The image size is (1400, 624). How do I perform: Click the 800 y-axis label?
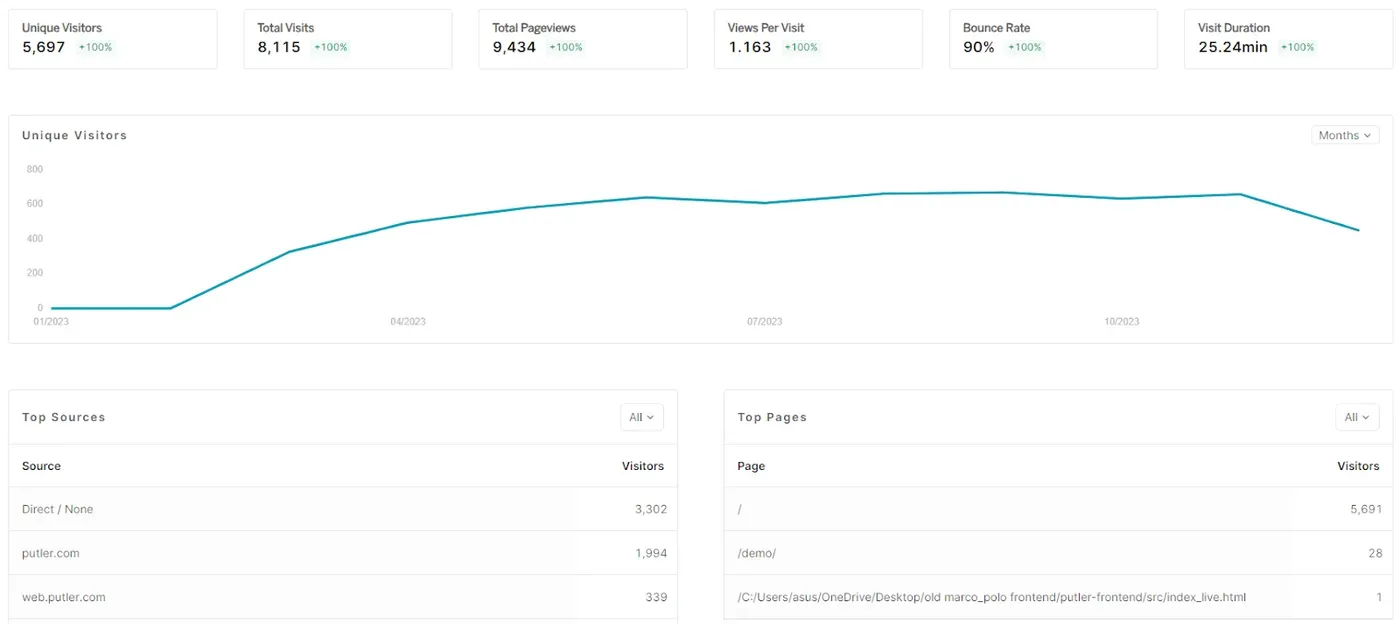(35, 169)
